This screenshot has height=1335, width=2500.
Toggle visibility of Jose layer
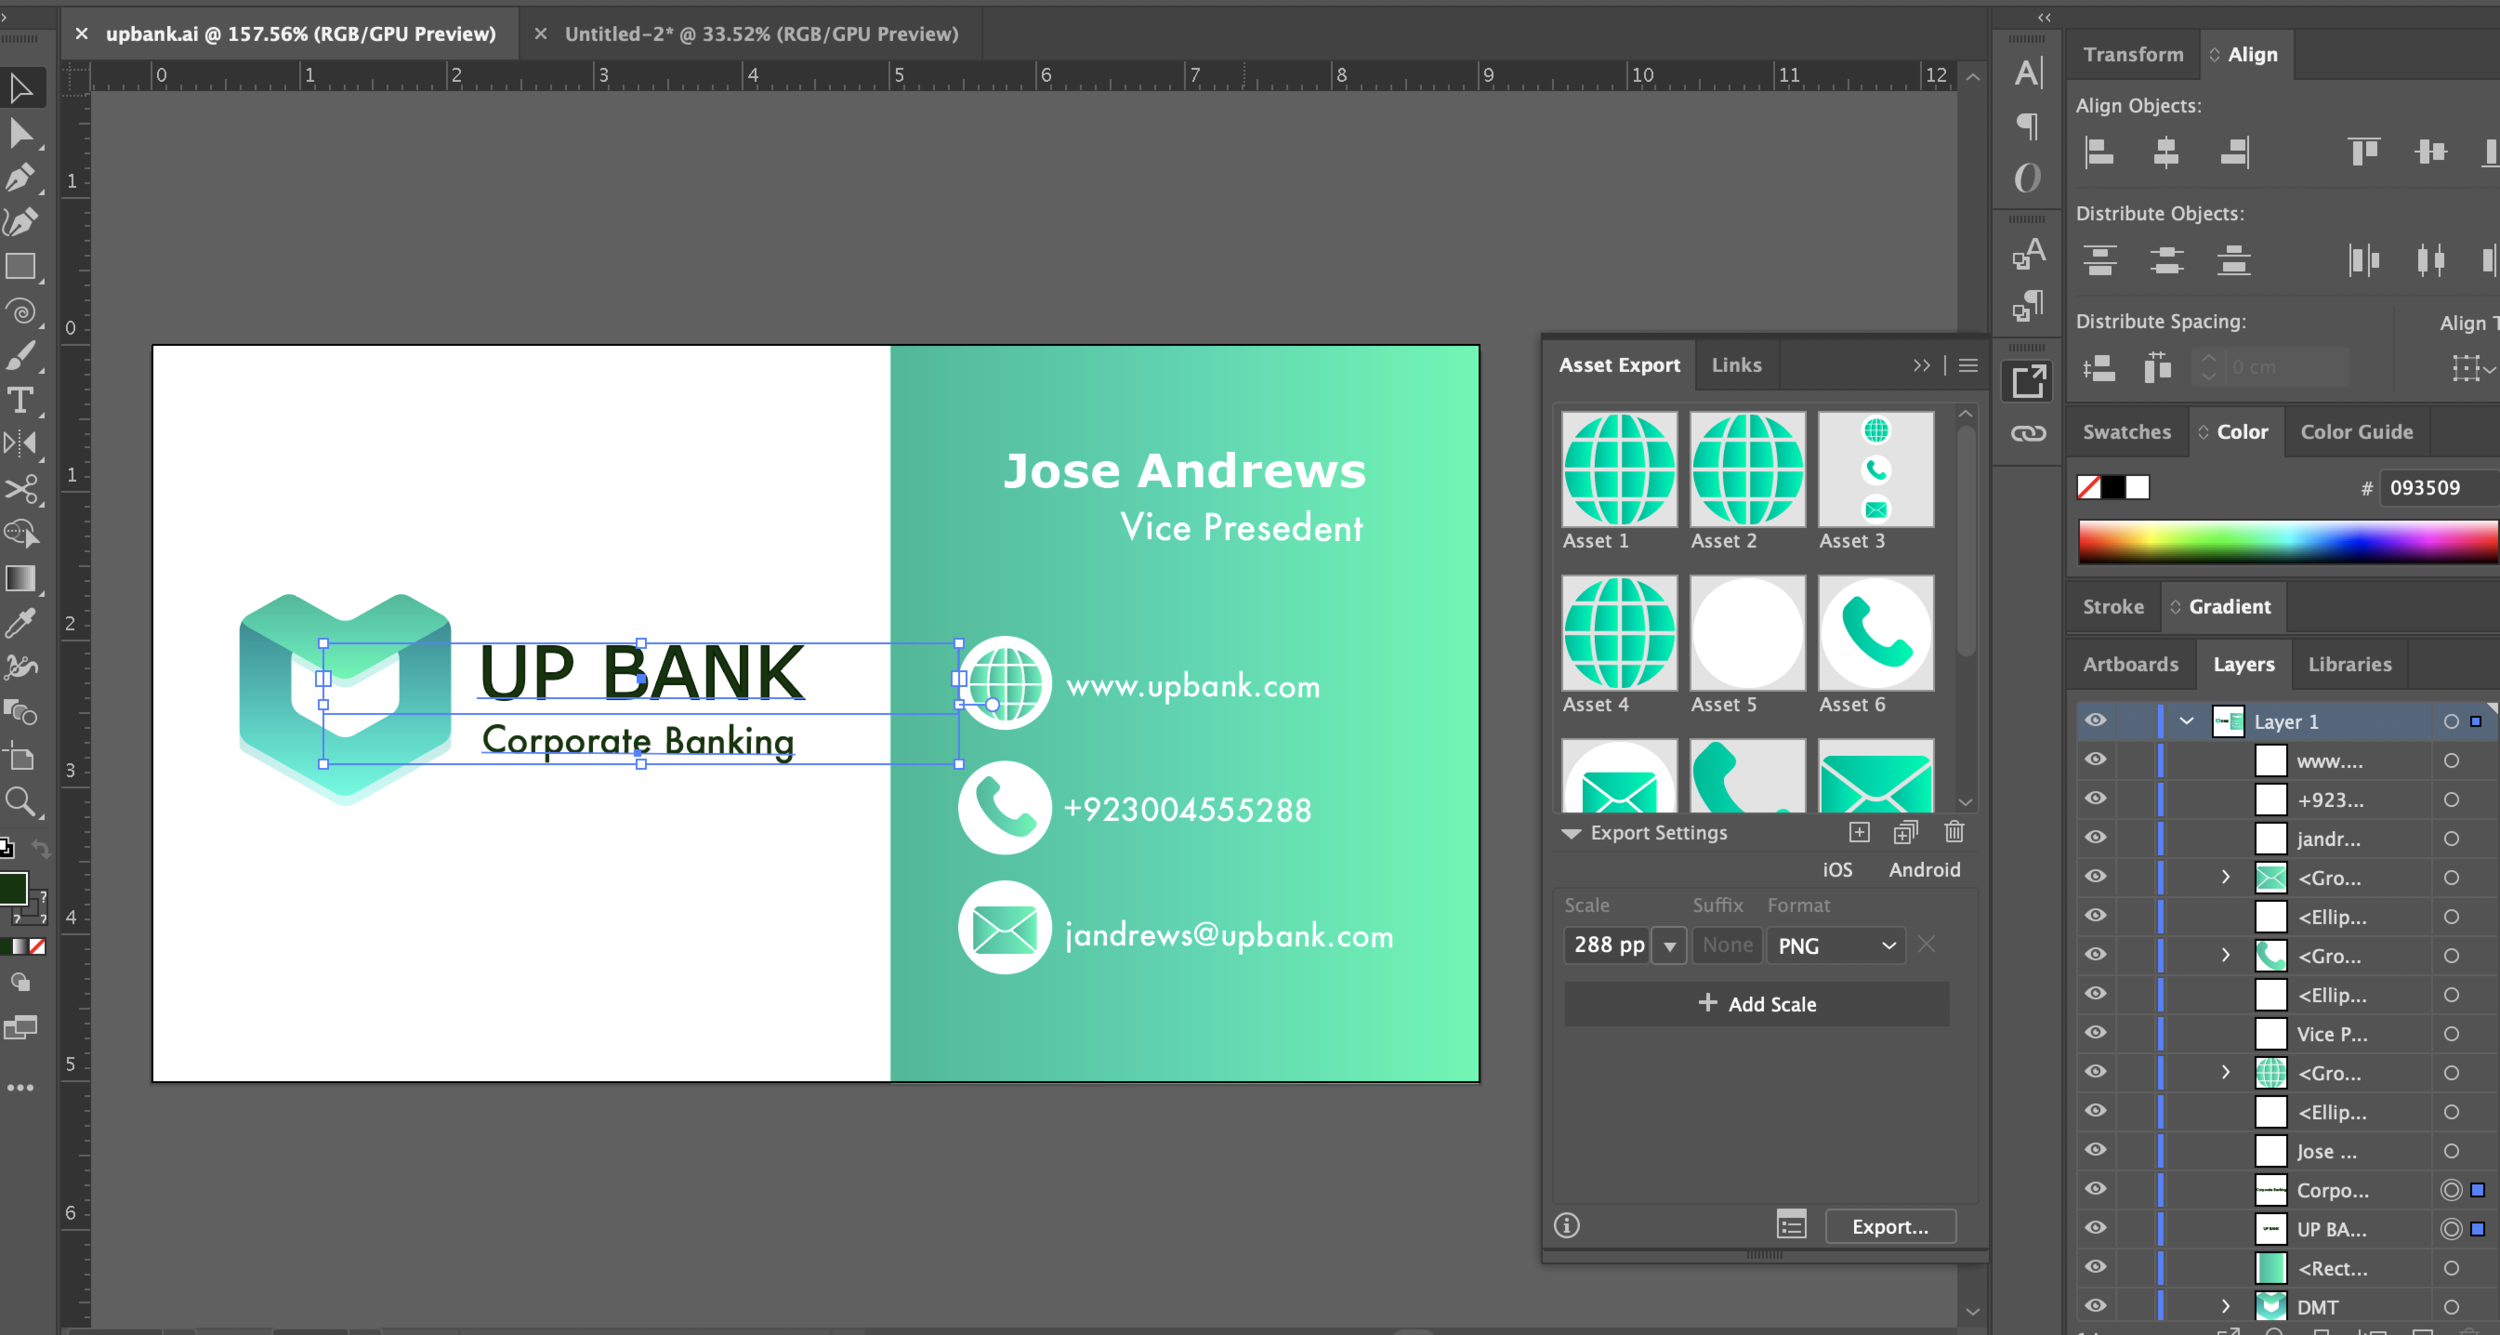tap(2096, 1150)
